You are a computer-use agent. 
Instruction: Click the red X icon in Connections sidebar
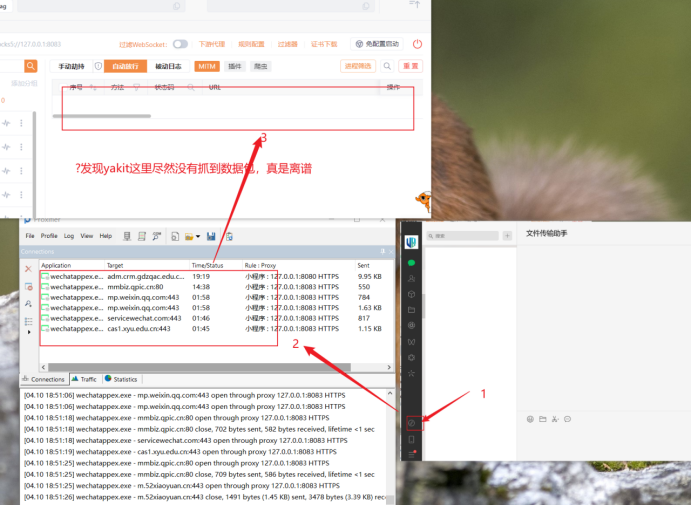(28, 269)
